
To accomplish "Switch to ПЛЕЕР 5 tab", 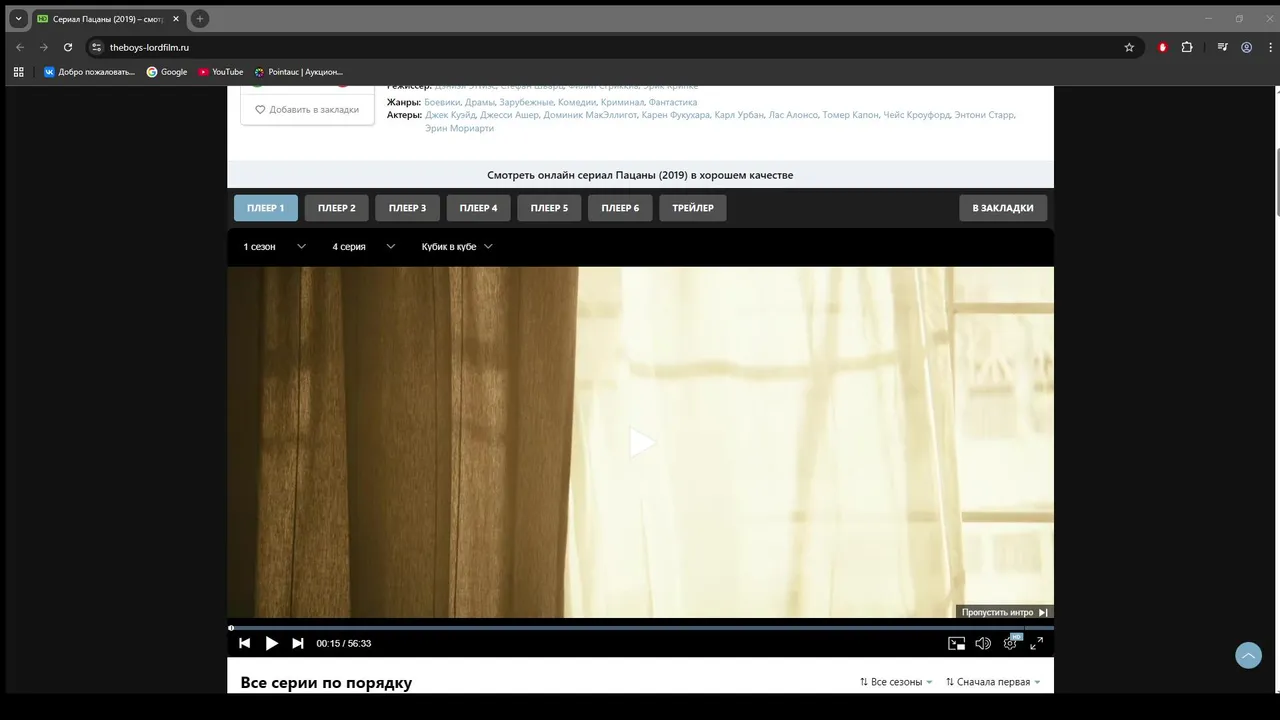I will [549, 208].
